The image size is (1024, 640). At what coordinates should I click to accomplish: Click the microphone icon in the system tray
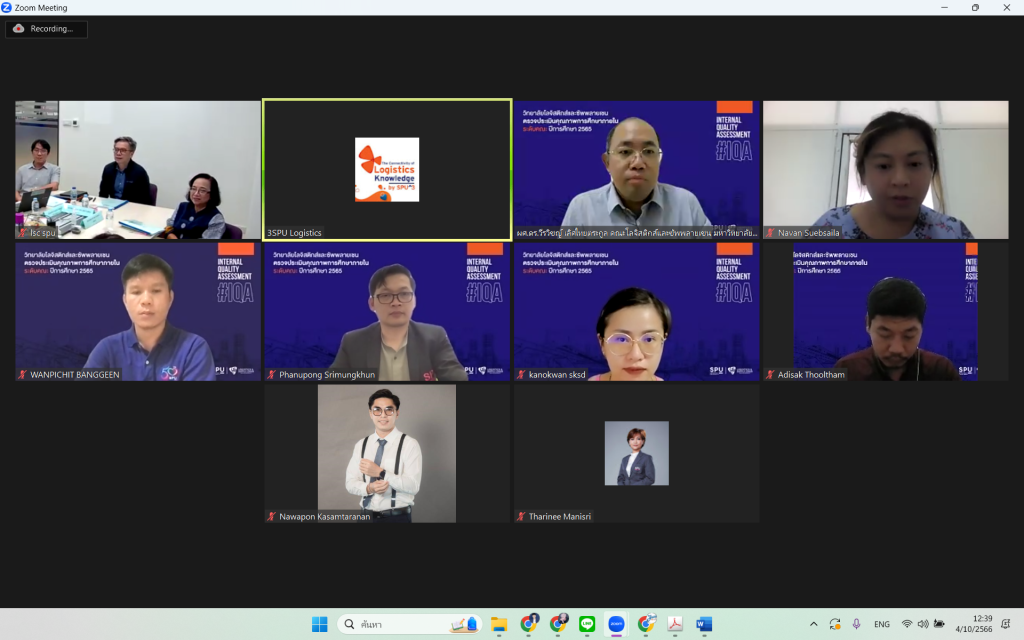point(856,624)
